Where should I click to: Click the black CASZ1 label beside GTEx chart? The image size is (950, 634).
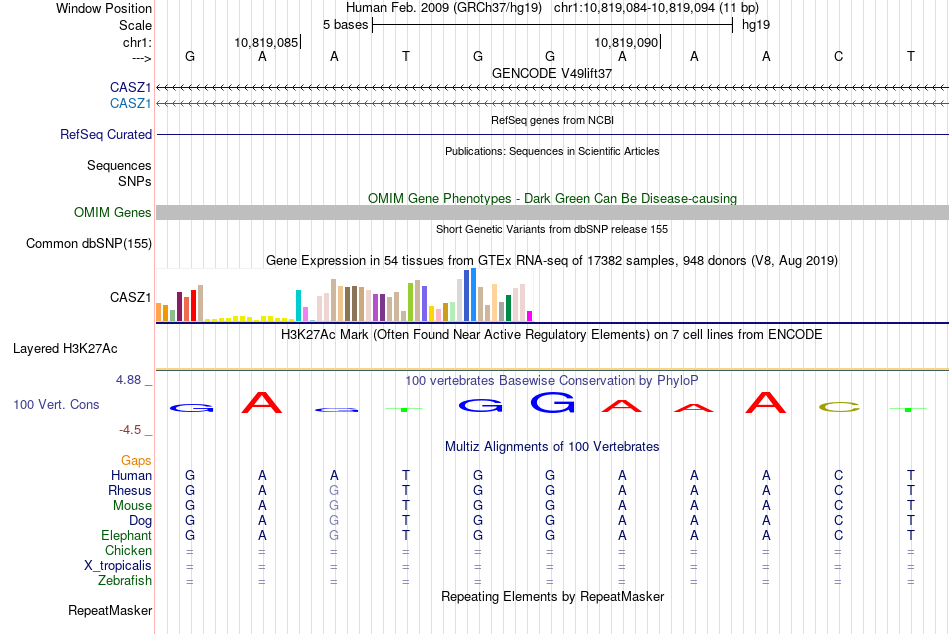pos(130,297)
